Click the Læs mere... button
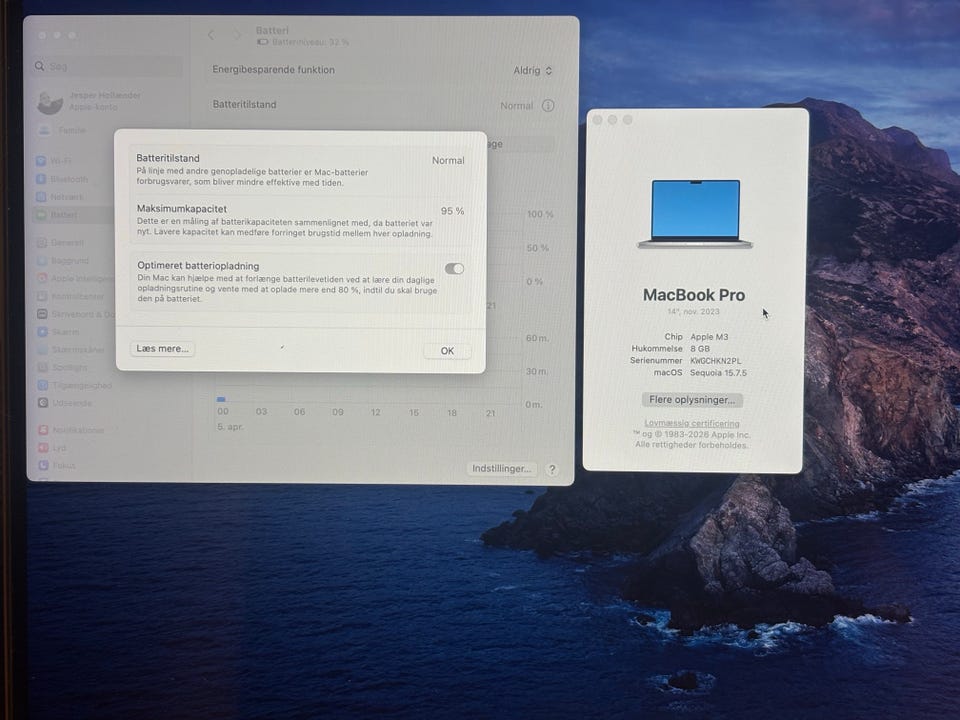The width and height of the screenshot is (960, 720). (162, 348)
